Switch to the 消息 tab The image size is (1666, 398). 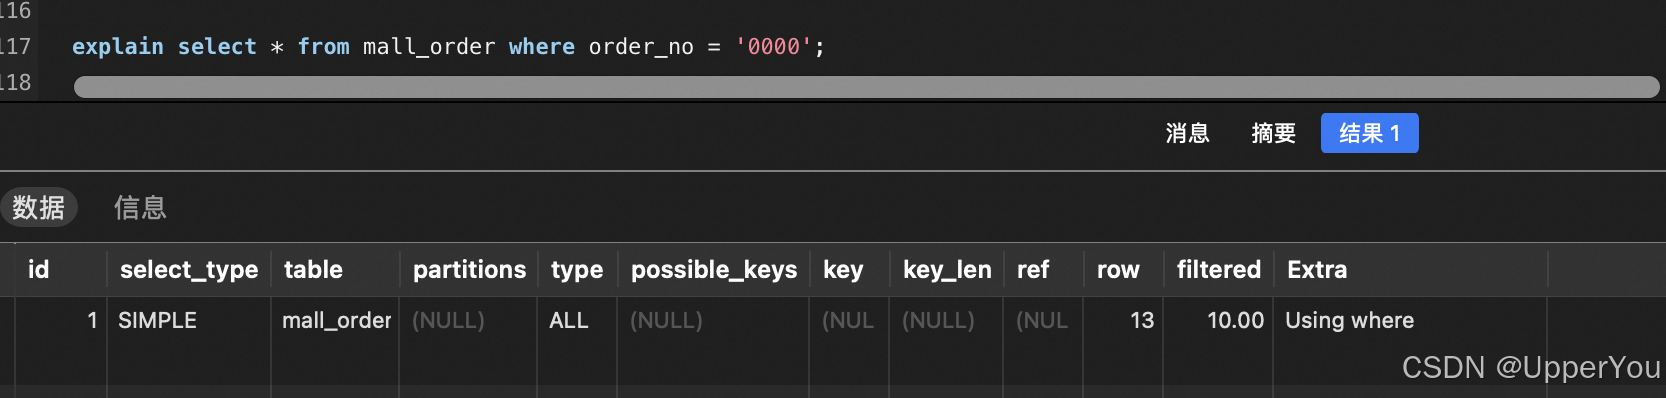pos(1187,133)
